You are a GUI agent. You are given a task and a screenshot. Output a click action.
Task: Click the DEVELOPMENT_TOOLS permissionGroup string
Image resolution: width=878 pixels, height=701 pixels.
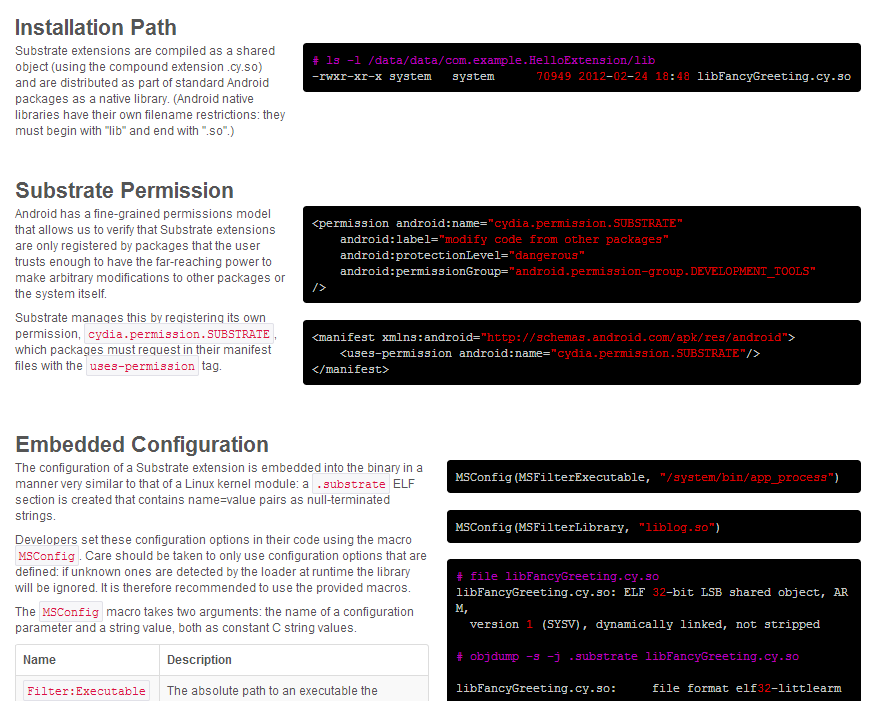[x=662, y=271]
